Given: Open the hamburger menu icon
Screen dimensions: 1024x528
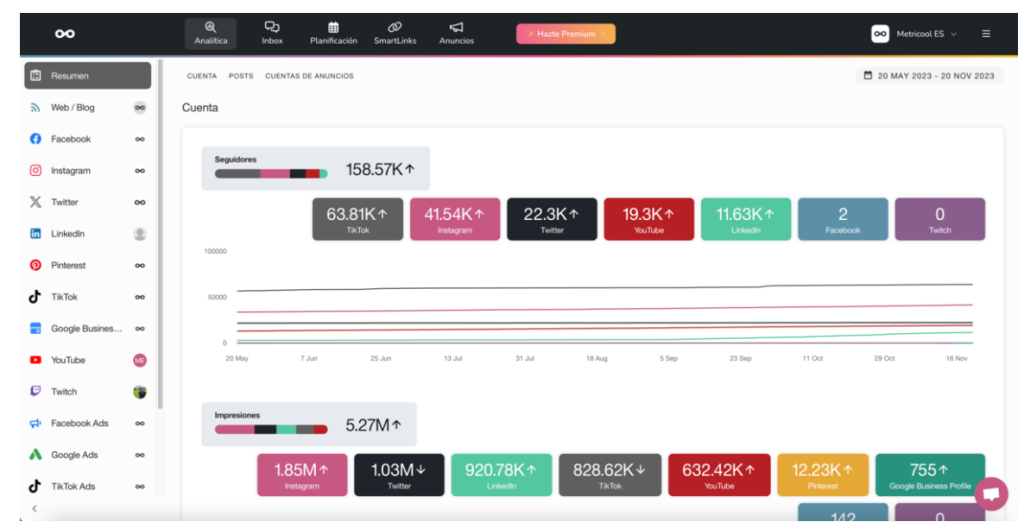Looking at the screenshot, I should [985, 34].
